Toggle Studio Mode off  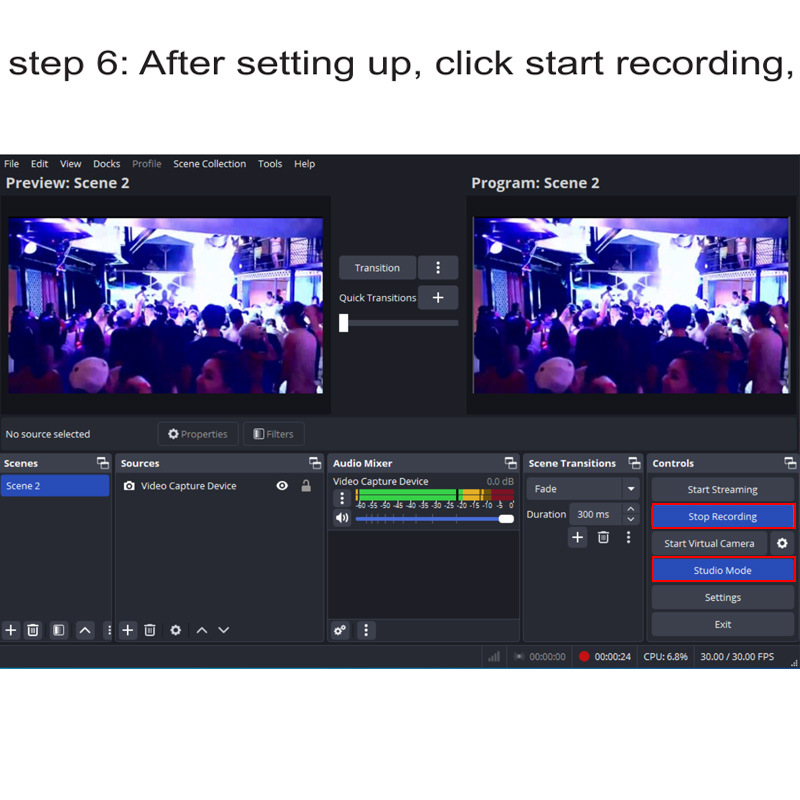pyautogui.click(x=722, y=570)
